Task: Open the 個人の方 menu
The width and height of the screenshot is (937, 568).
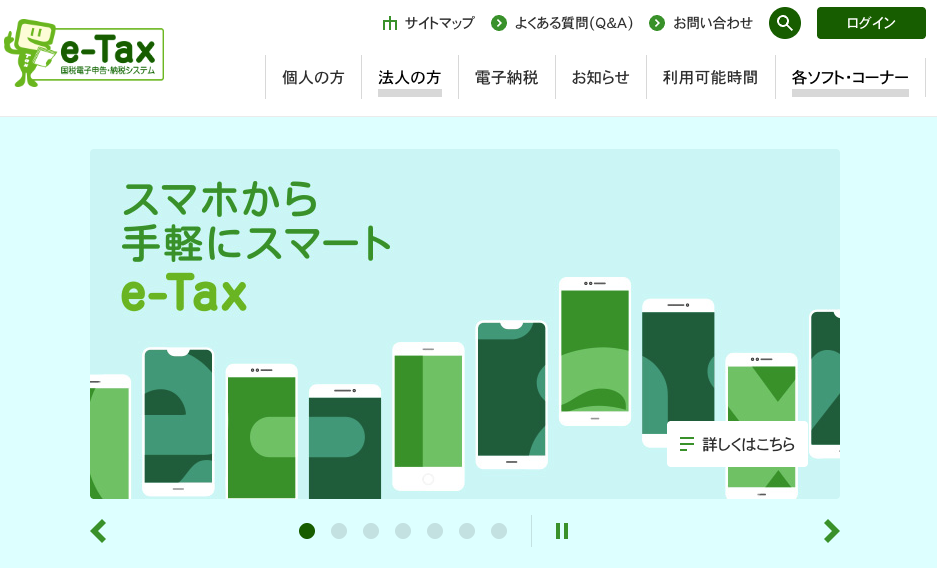Action: coord(313,78)
